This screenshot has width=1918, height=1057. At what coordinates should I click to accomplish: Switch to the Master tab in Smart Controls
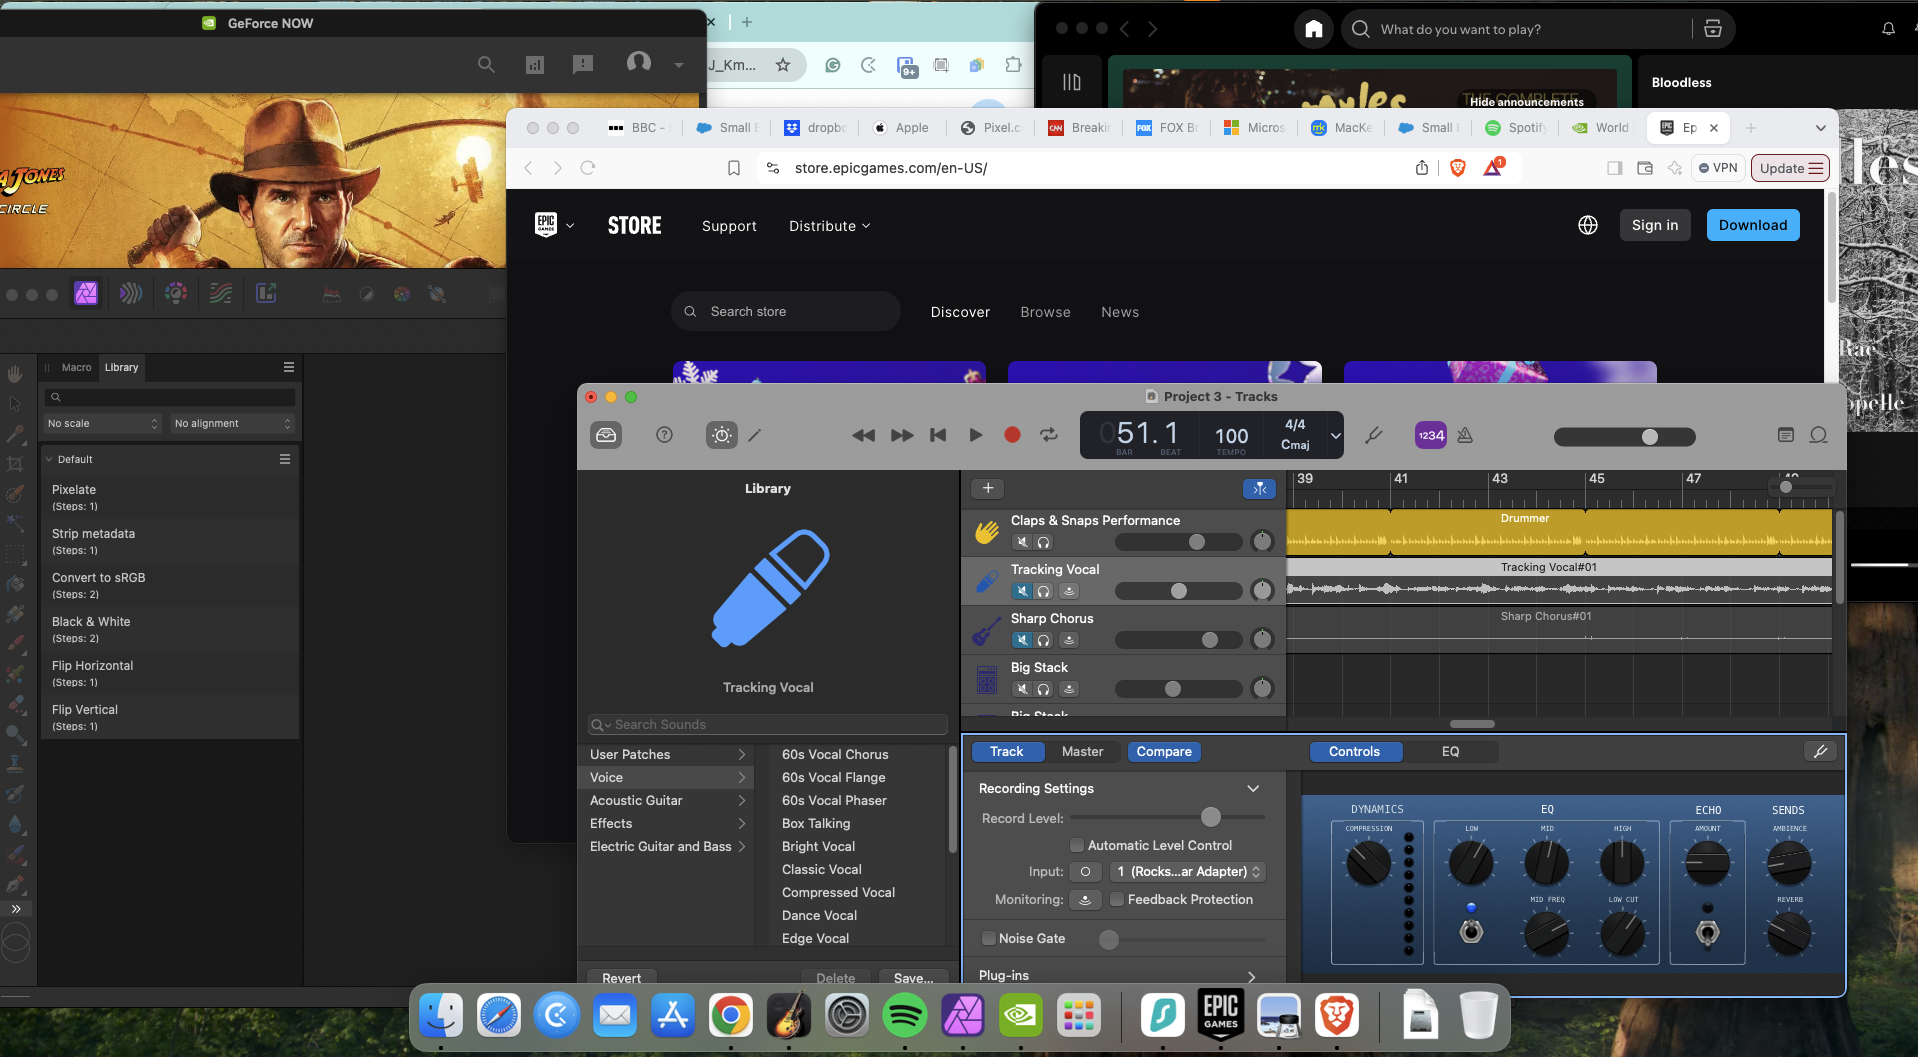pos(1082,751)
